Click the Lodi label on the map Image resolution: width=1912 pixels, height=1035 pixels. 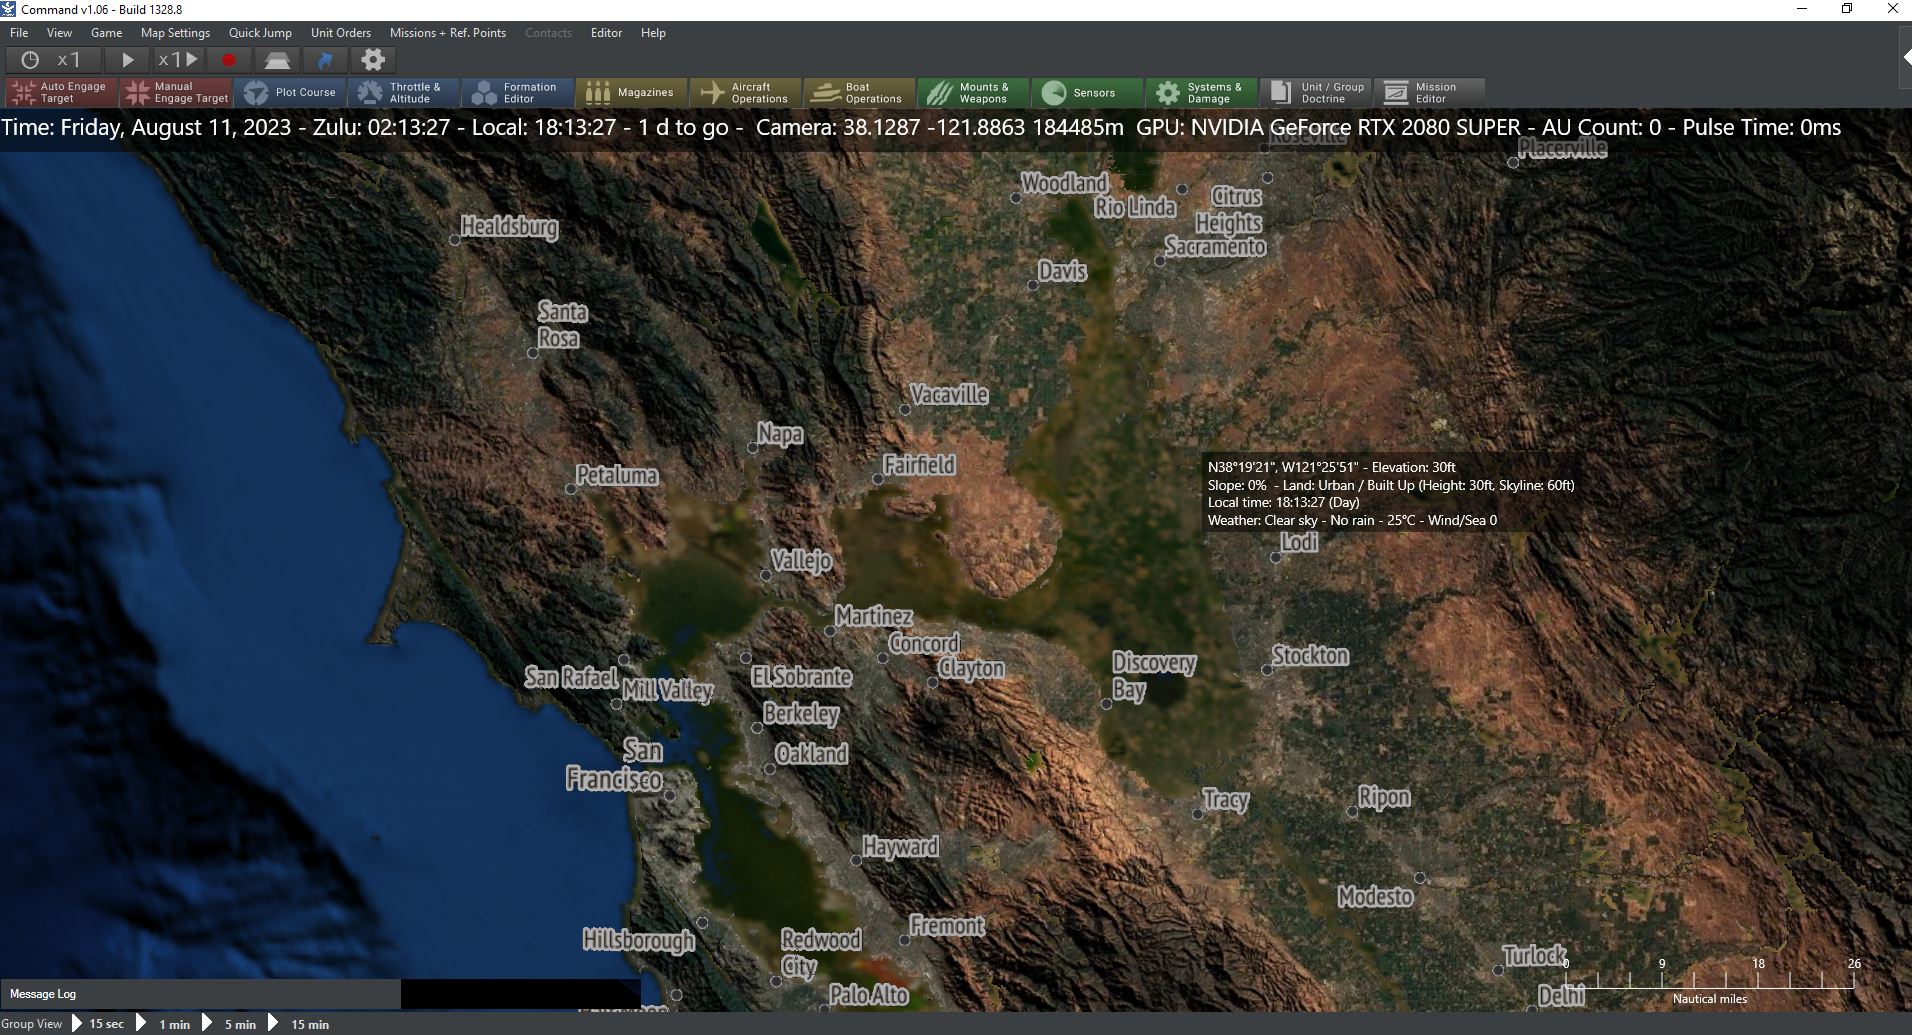(x=1300, y=542)
